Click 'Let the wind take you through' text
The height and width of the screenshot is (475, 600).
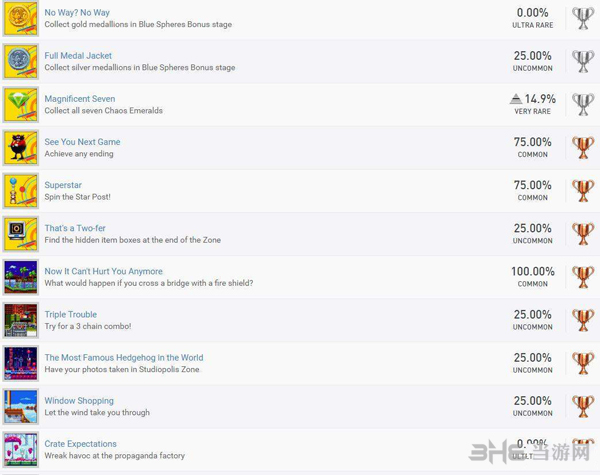(97, 413)
